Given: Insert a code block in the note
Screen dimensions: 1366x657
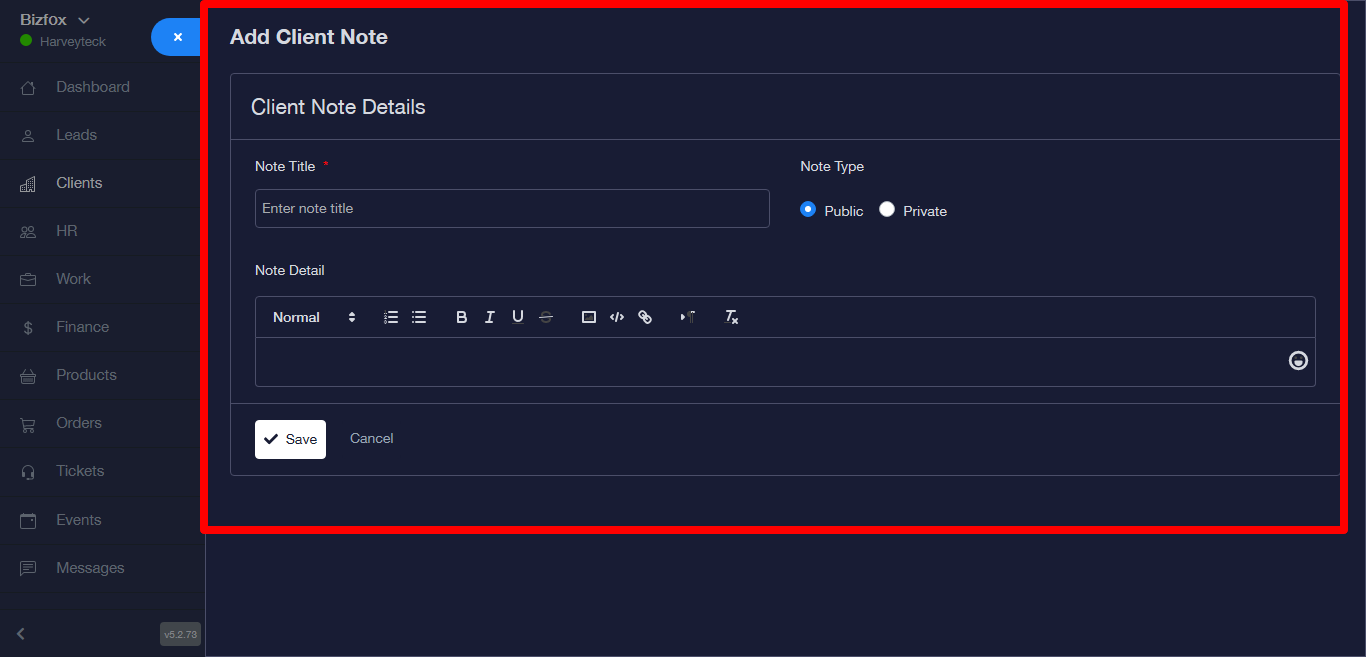Looking at the screenshot, I should coord(617,317).
